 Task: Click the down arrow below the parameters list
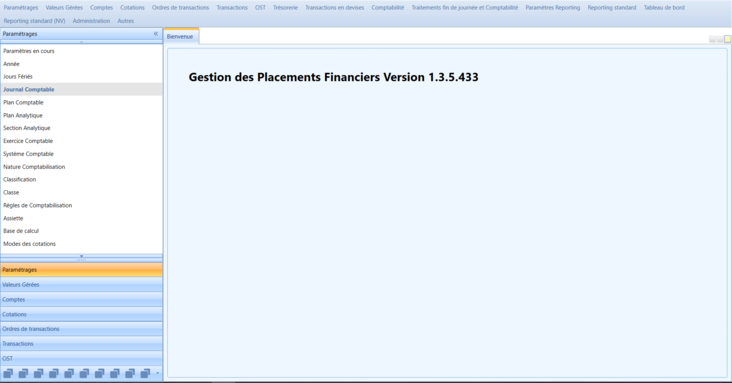81,256
